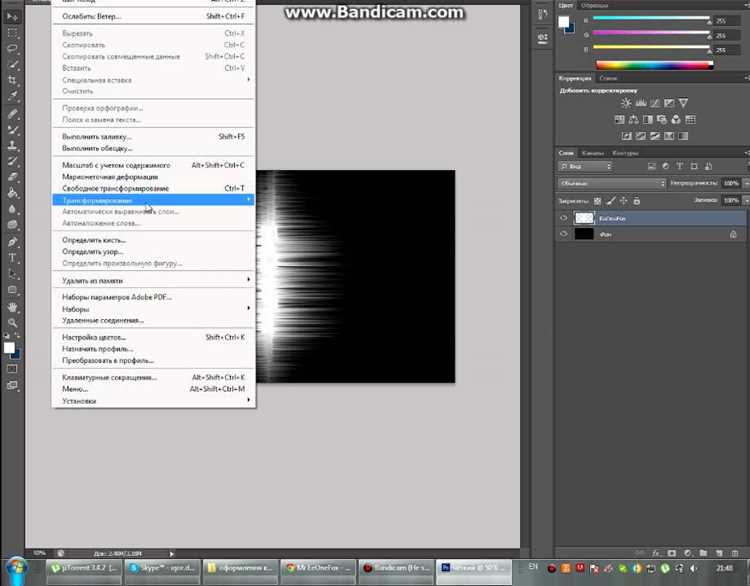This screenshot has width=750, height=586.
Task: Click the lock icon on Фон layer
Action: (x=733, y=234)
